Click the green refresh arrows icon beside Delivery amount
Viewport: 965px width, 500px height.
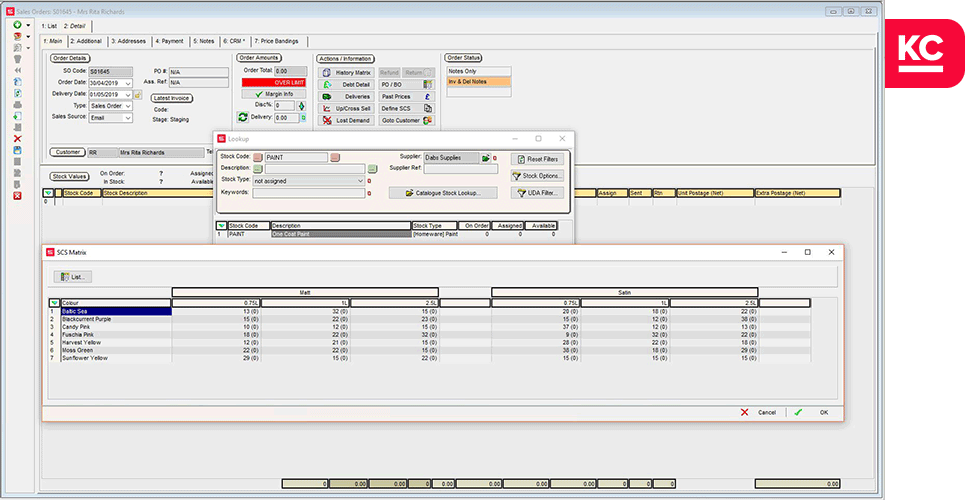[242, 117]
